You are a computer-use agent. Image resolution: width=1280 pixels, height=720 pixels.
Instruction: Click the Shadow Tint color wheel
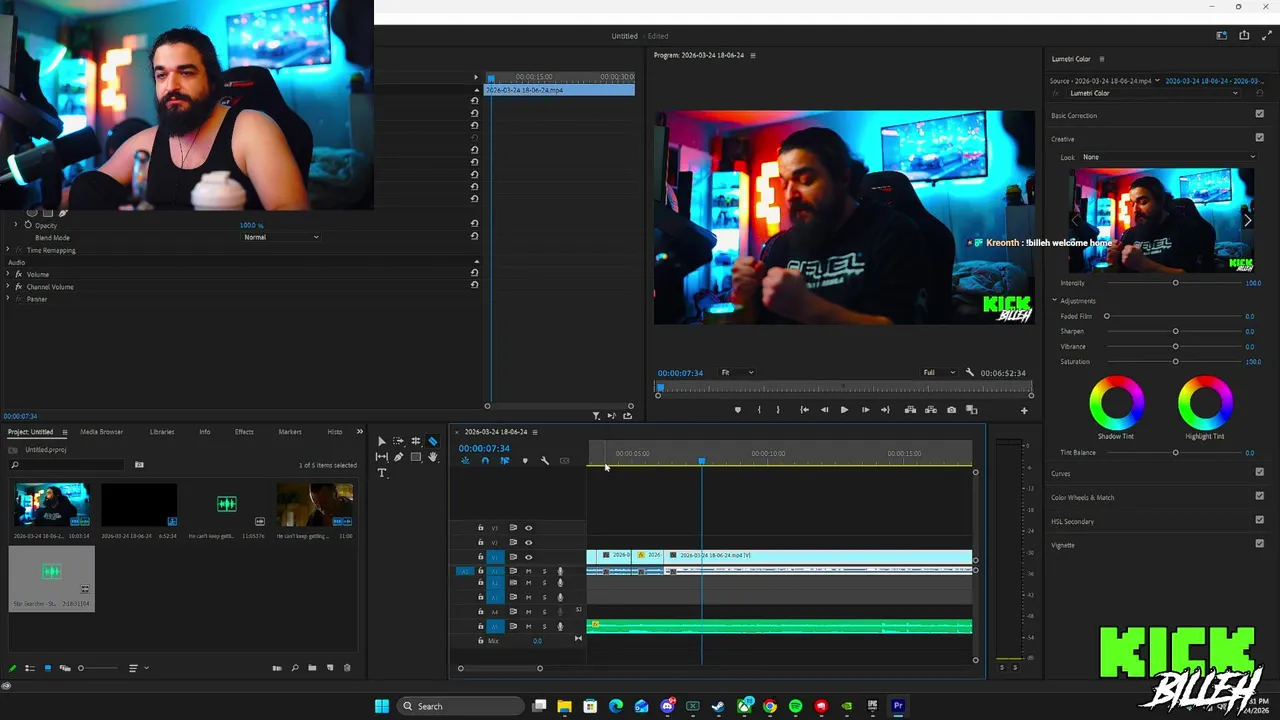pyautogui.click(x=1117, y=402)
